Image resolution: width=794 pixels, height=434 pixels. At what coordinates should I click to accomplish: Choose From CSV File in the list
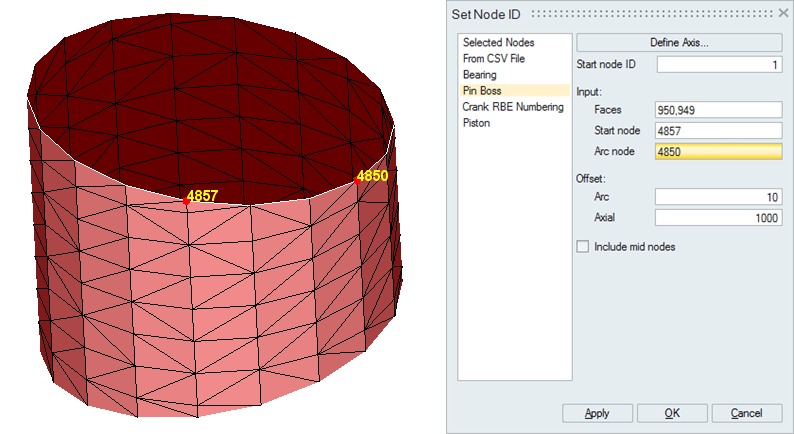494,59
